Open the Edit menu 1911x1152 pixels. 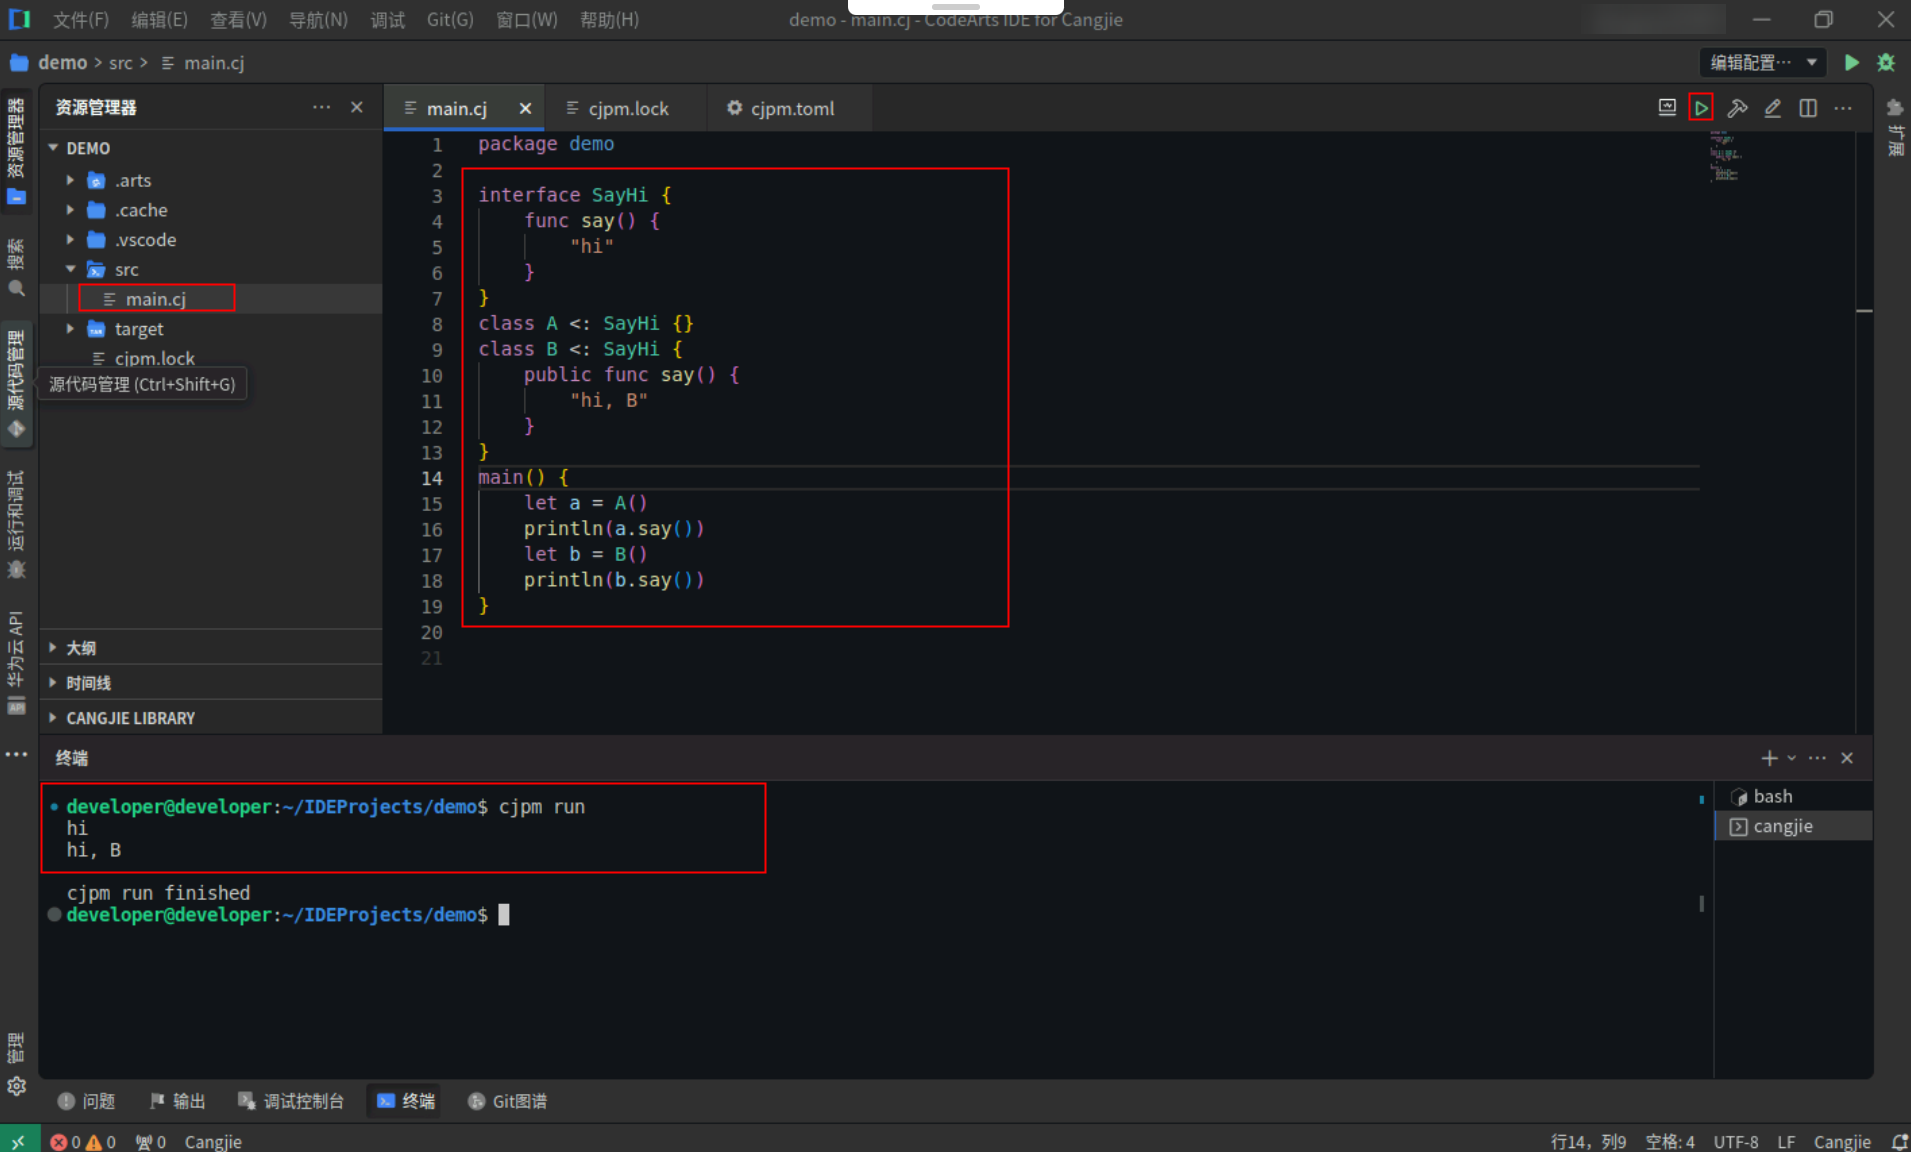[159, 20]
